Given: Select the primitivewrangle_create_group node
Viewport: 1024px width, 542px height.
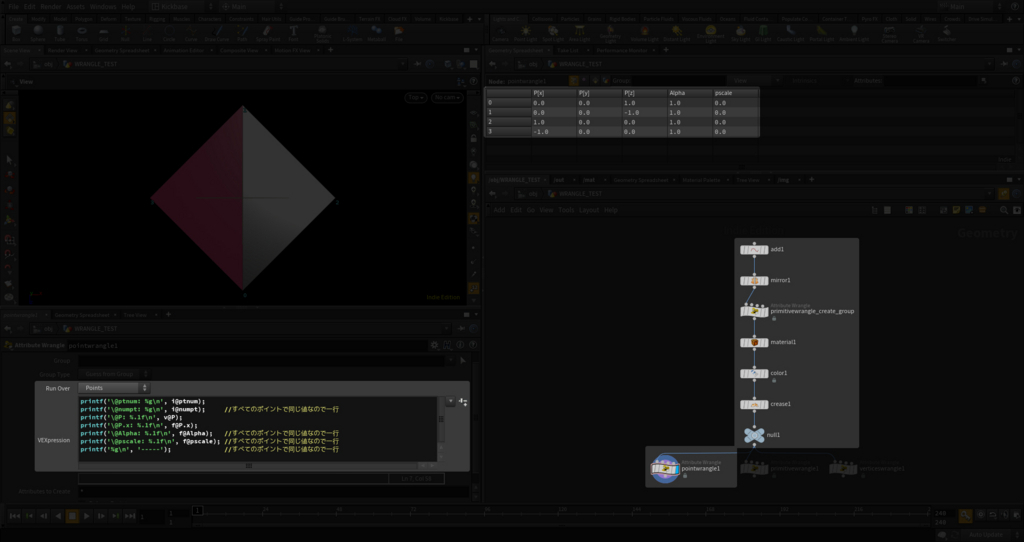Looking at the screenshot, I should (x=754, y=311).
